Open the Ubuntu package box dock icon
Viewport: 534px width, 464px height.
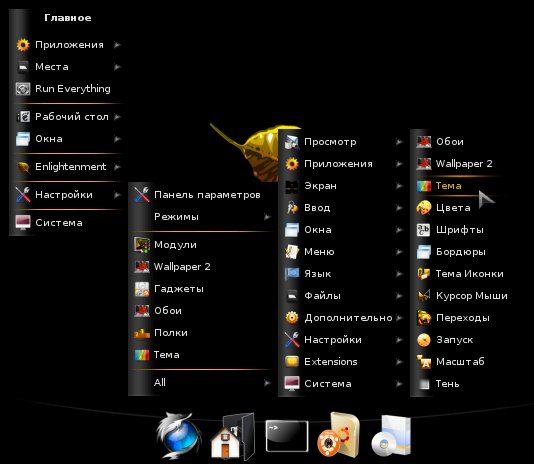click(x=338, y=435)
